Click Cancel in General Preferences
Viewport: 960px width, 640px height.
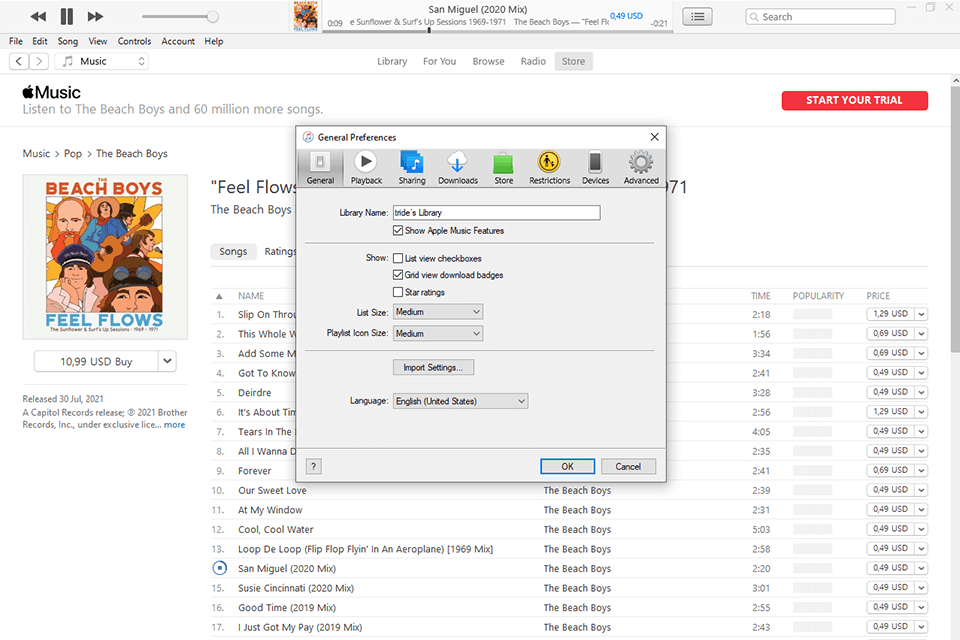coord(628,467)
